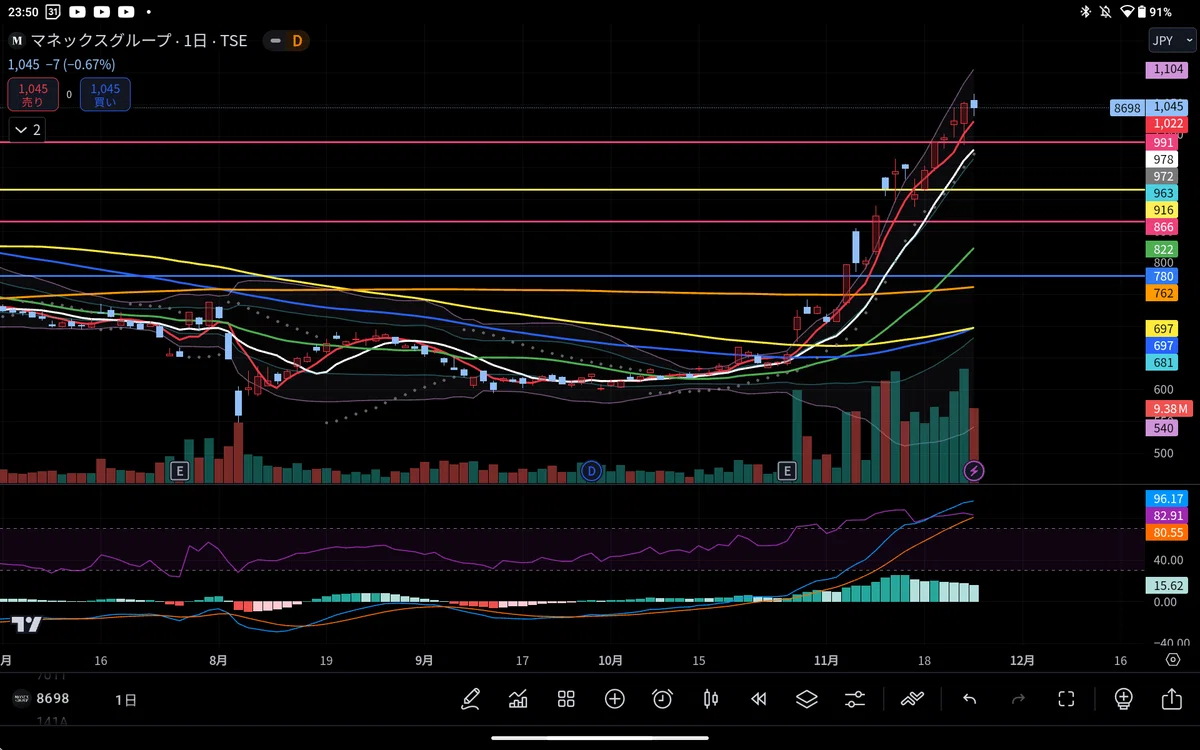Select the pink 991 price label

point(1163,143)
